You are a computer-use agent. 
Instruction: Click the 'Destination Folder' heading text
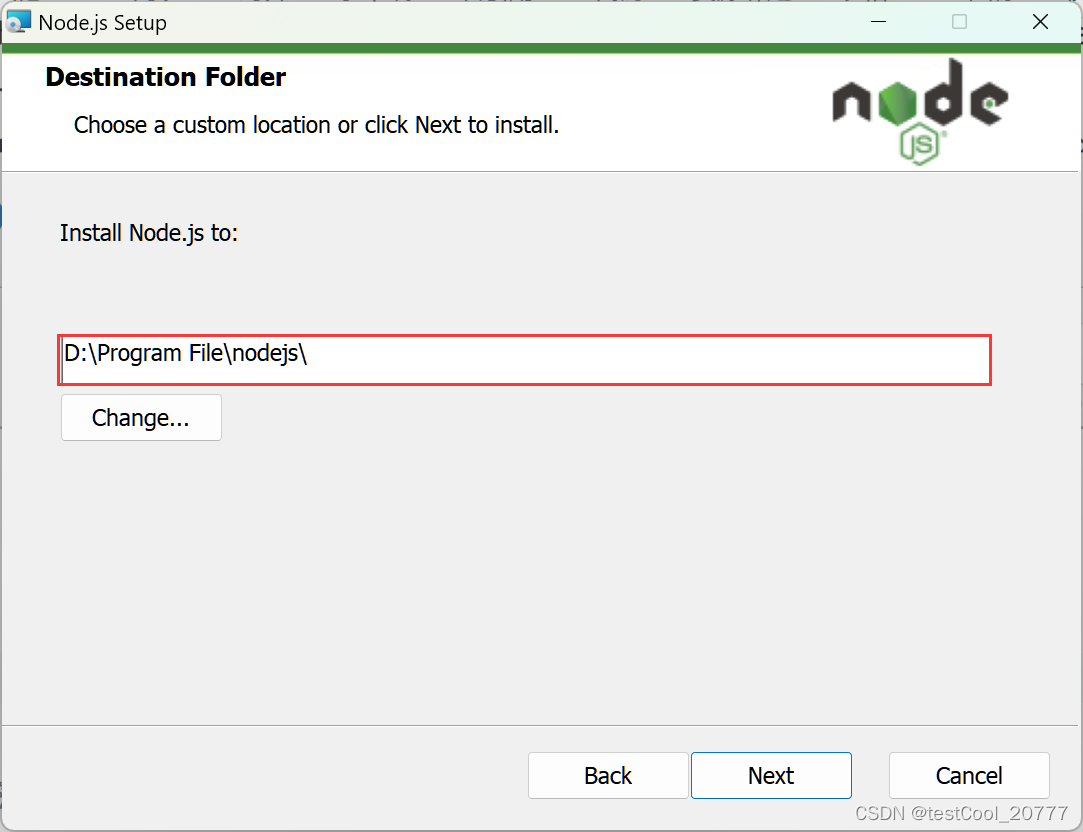pos(166,77)
